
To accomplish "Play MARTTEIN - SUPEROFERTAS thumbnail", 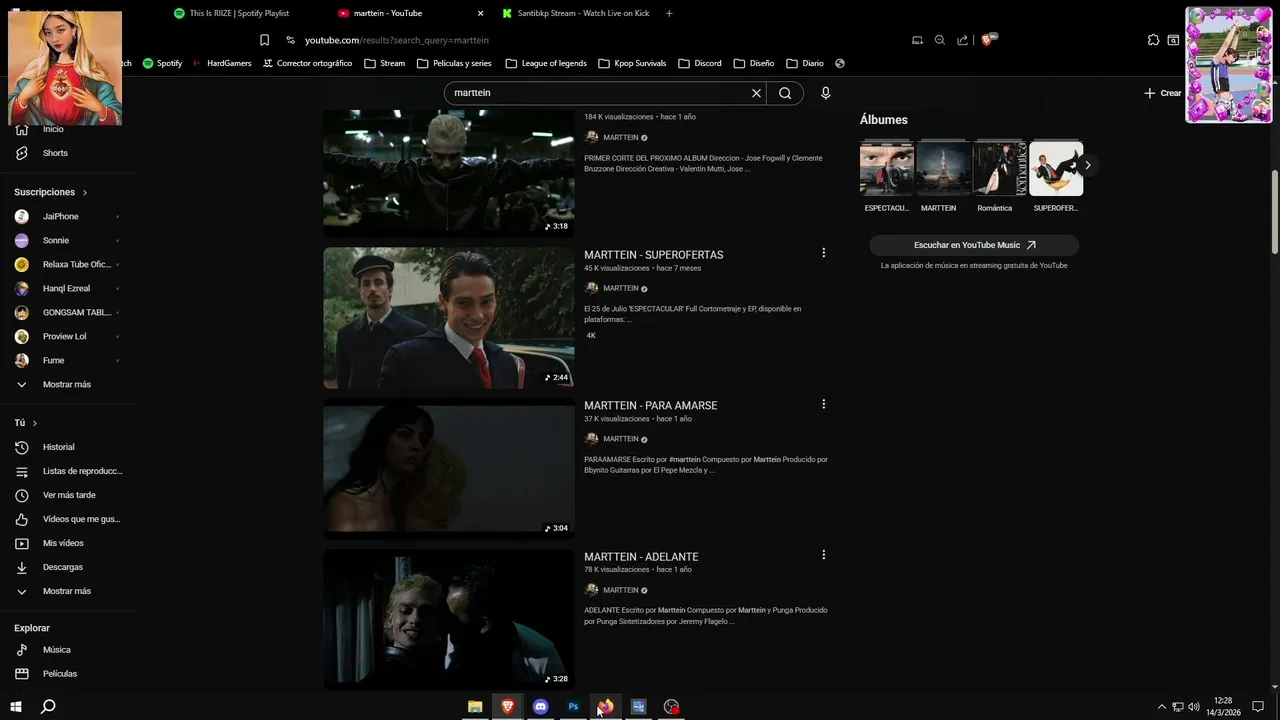I will (x=449, y=318).
